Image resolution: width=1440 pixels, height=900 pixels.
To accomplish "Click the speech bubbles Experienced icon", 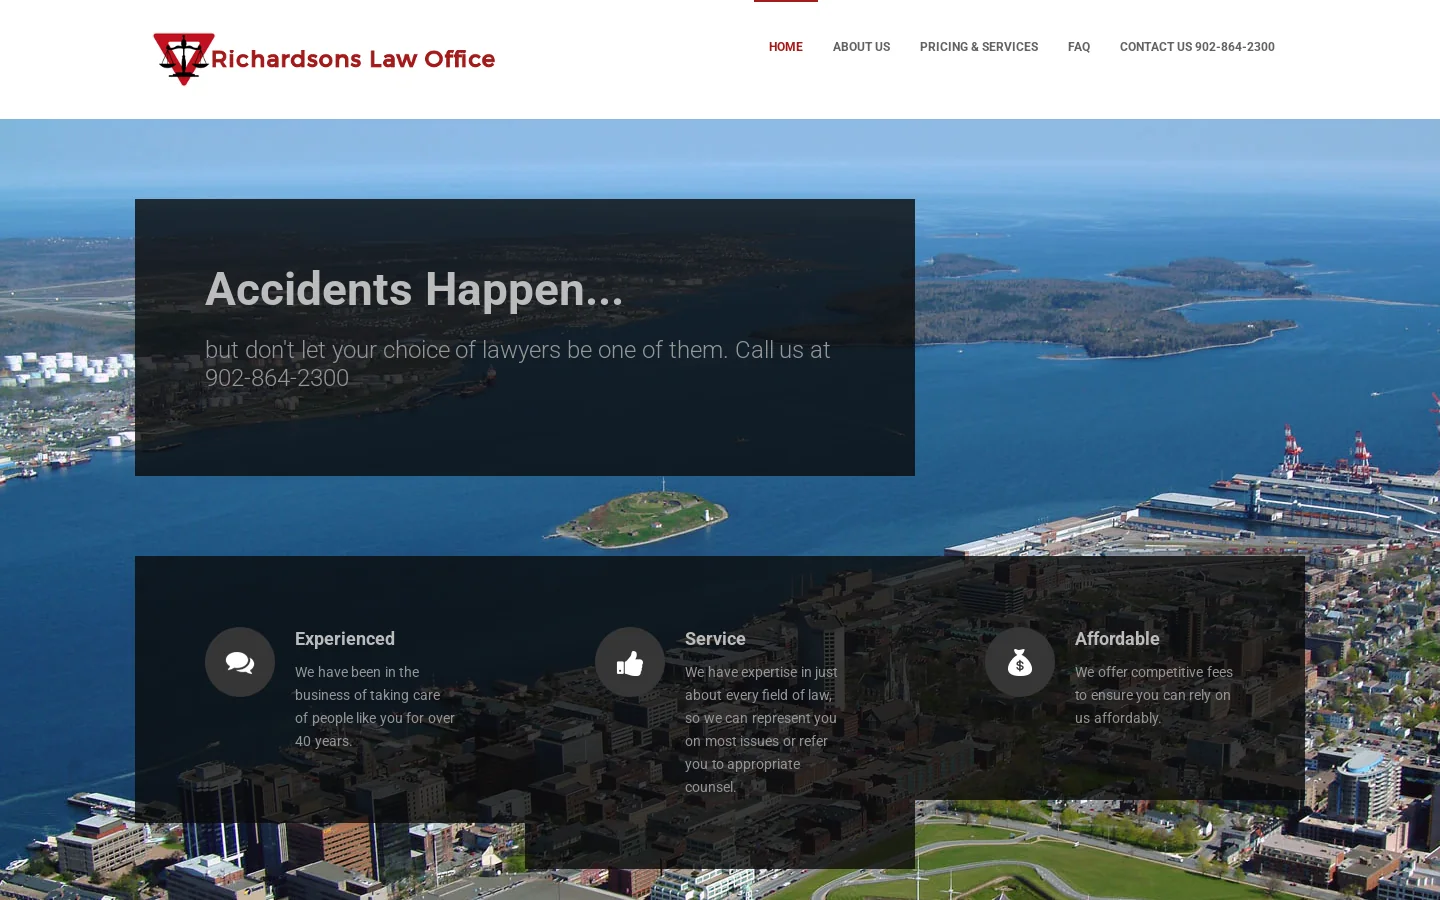I will pyautogui.click(x=240, y=662).
